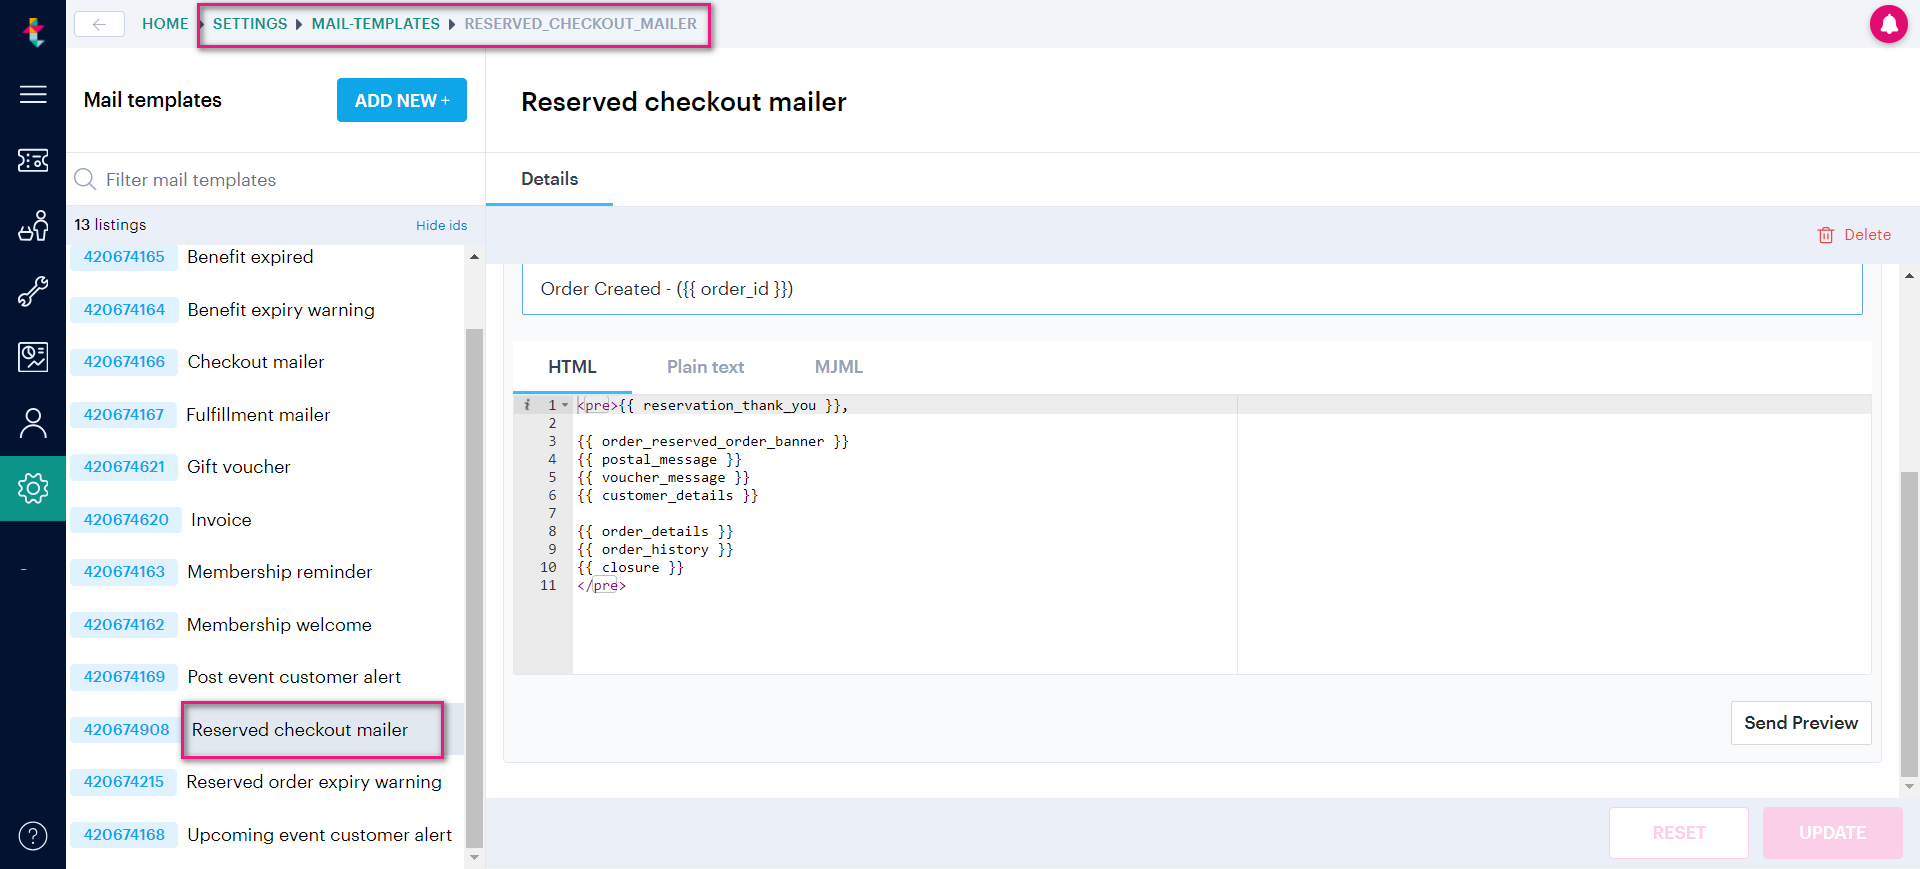Go to SETTINGS breadcrumb
This screenshot has width=1920, height=869.
pyautogui.click(x=250, y=24)
